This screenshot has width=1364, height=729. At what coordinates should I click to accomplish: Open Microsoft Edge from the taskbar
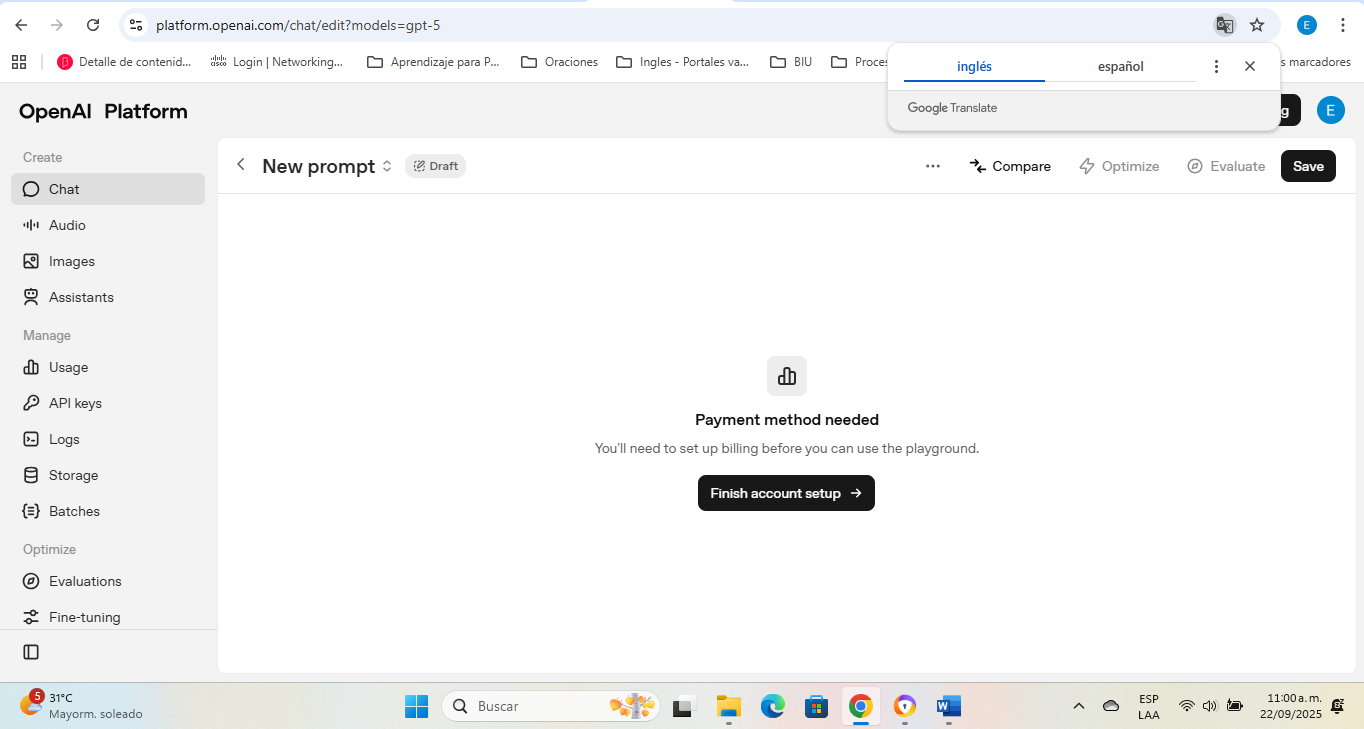pyautogui.click(x=772, y=706)
